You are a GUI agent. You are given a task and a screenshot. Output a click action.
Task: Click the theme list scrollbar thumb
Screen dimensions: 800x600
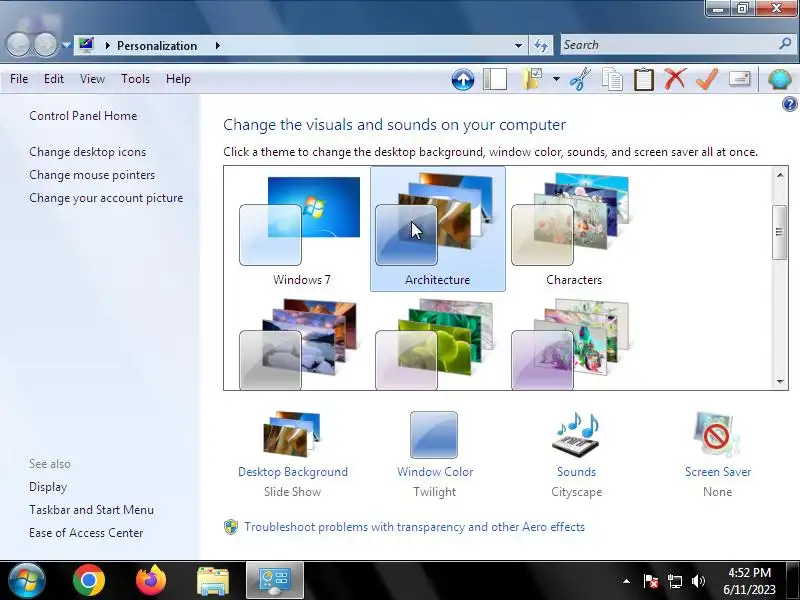click(779, 232)
